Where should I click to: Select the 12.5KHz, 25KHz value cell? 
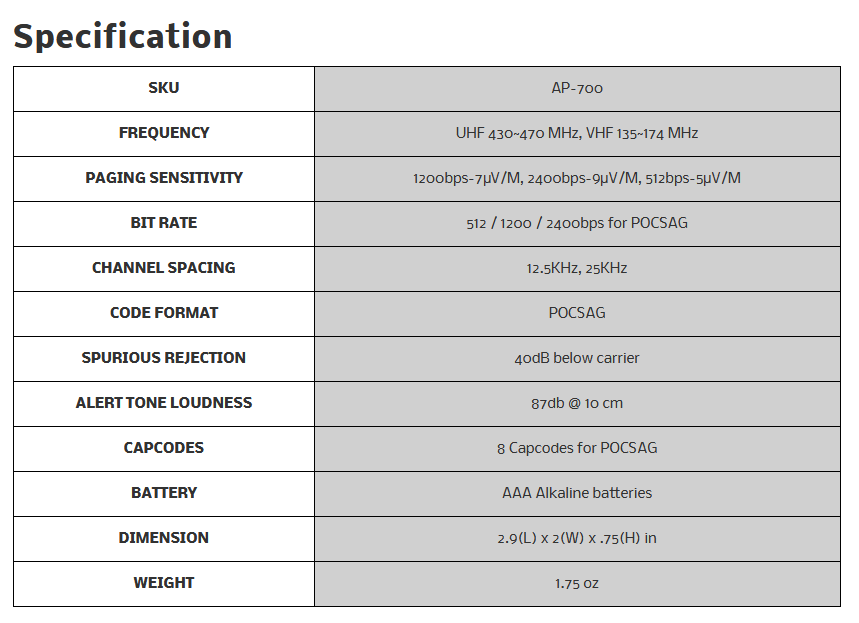(x=577, y=268)
